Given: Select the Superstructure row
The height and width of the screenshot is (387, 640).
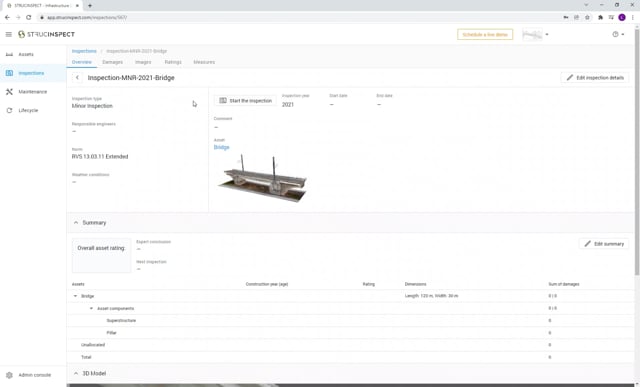Looking at the screenshot, I should [350, 320].
